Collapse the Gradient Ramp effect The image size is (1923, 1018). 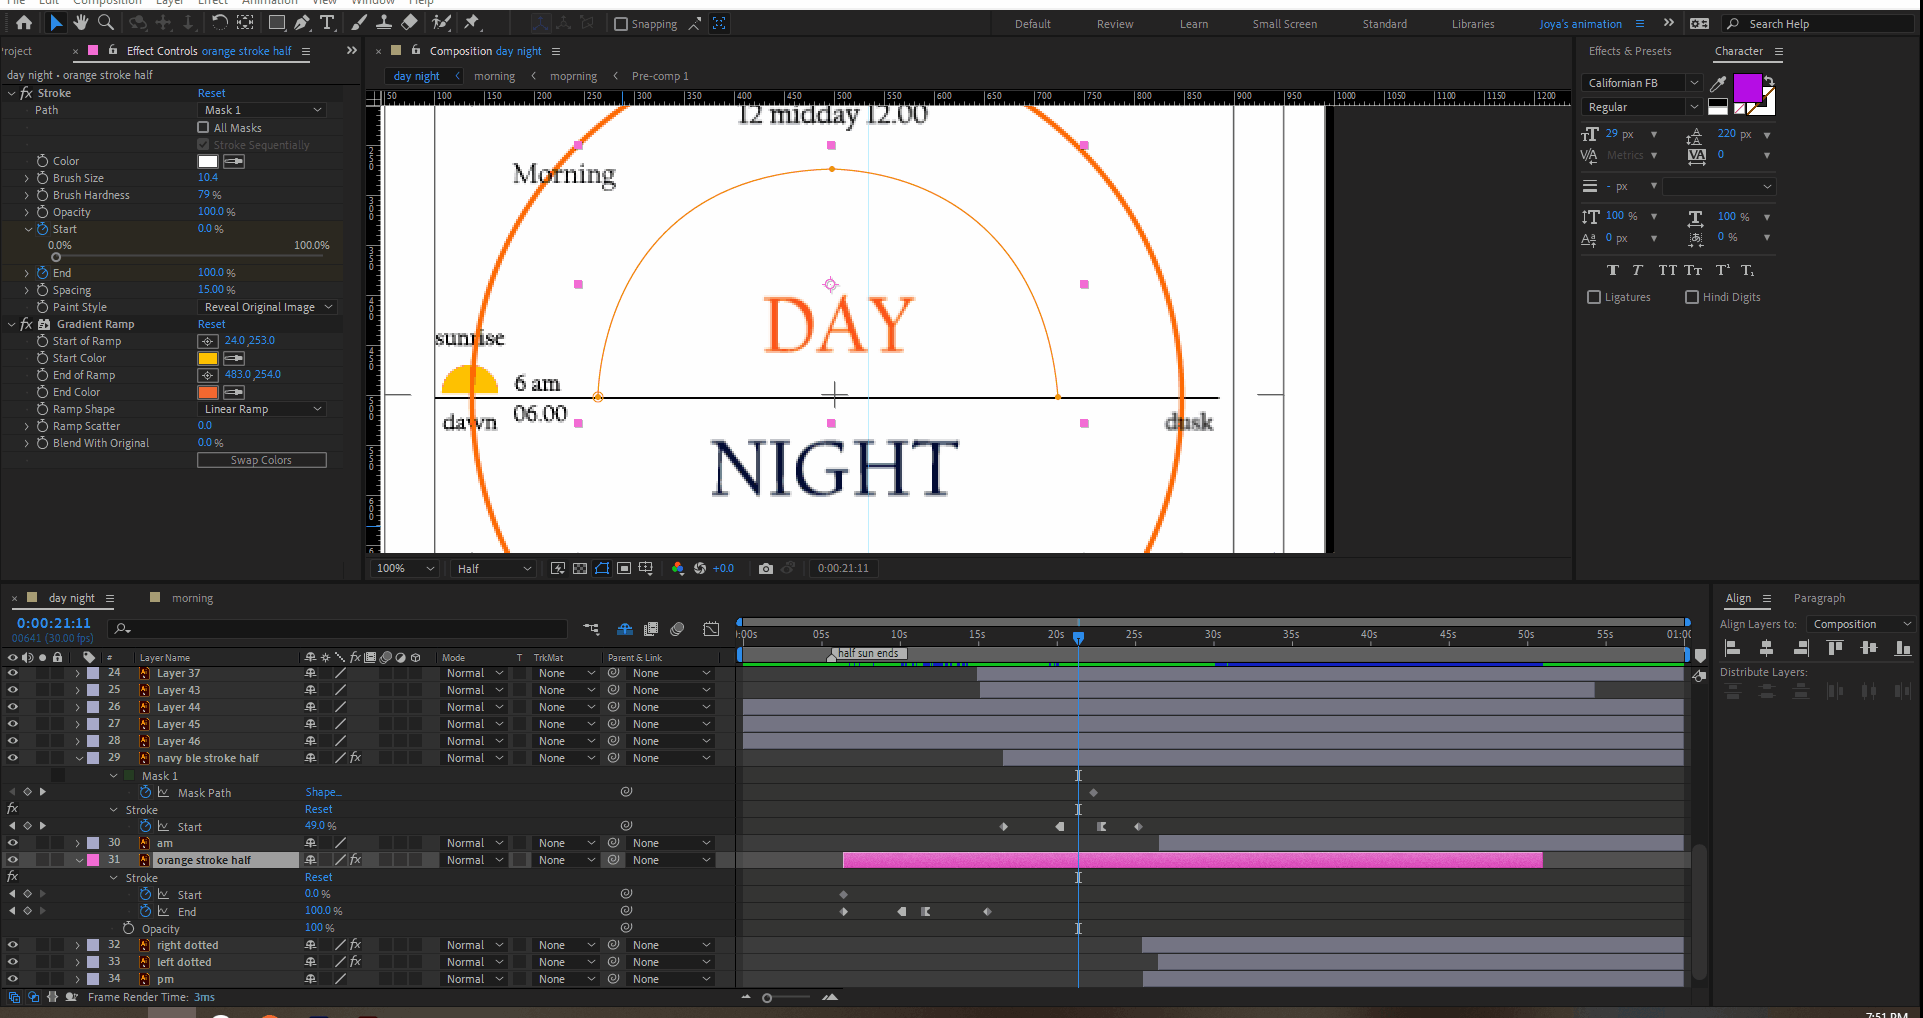(x=12, y=324)
